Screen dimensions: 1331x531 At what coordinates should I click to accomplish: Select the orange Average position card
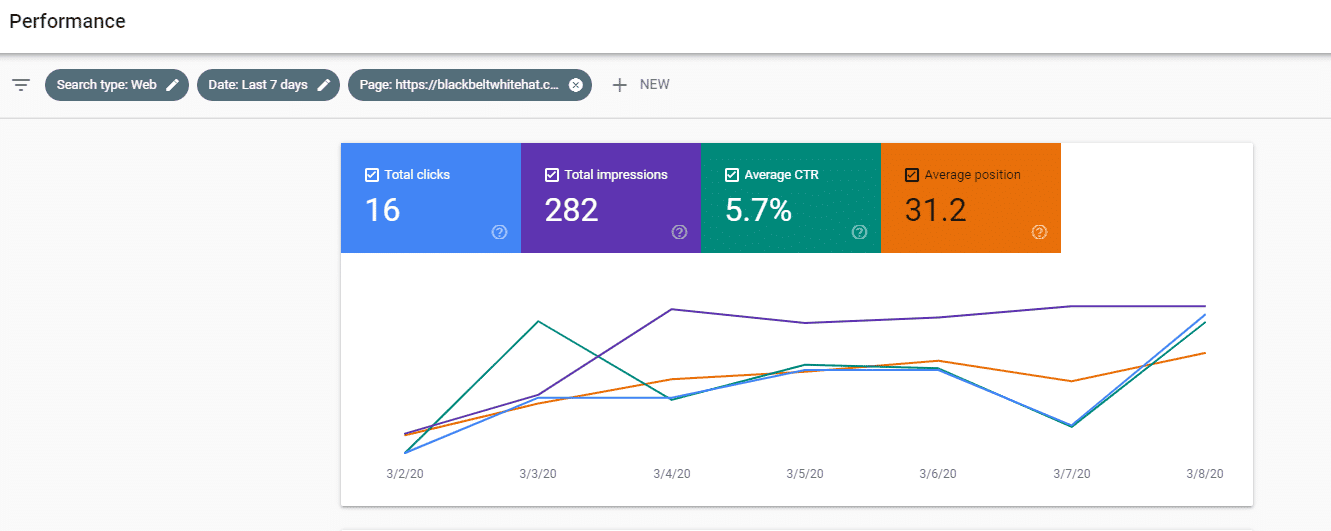(x=971, y=198)
